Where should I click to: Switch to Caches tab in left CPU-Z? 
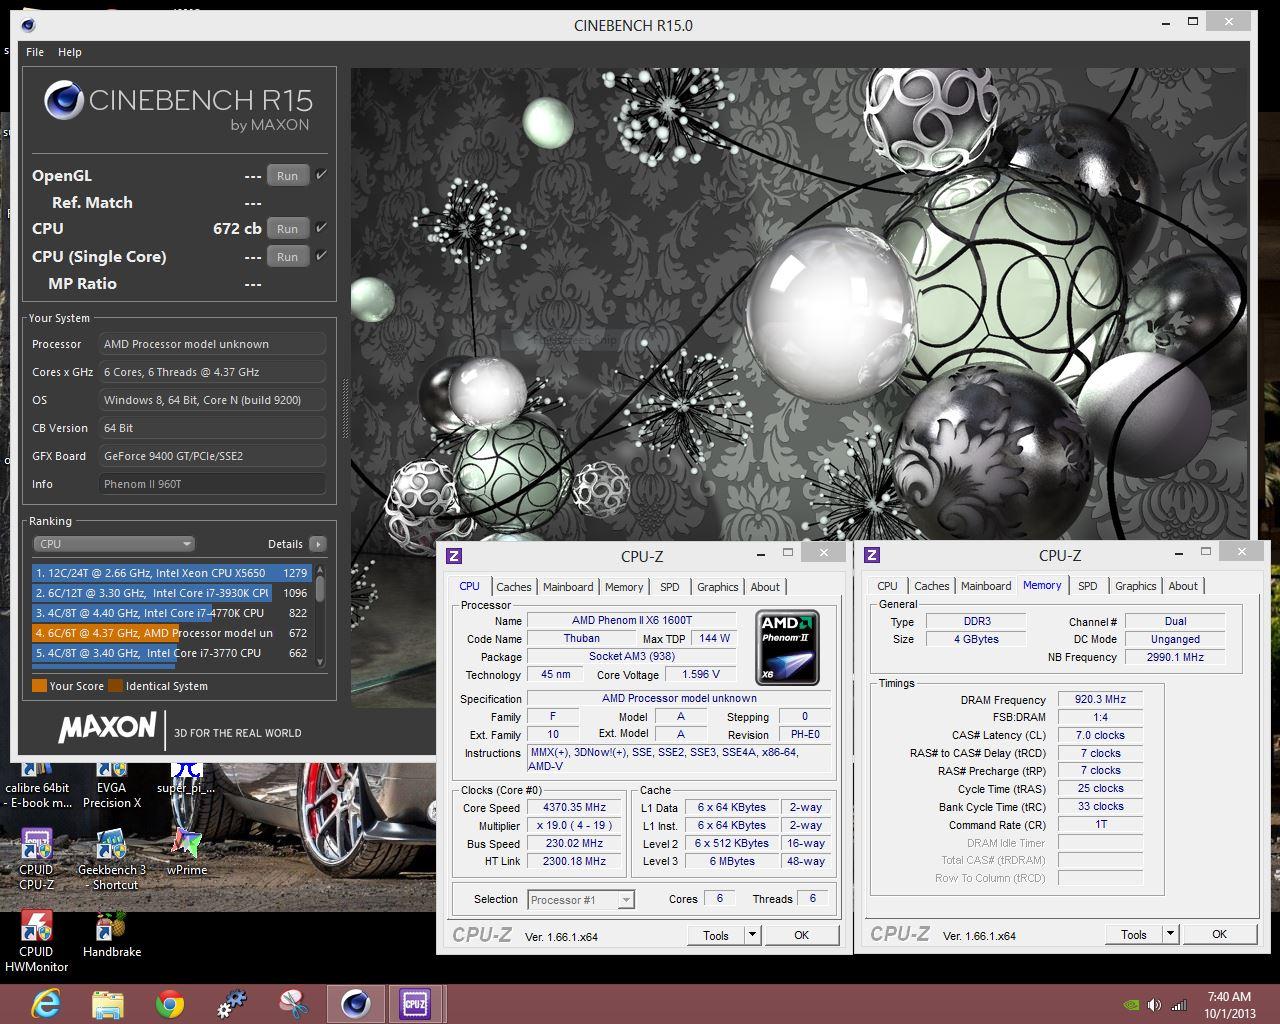pyautogui.click(x=514, y=587)
